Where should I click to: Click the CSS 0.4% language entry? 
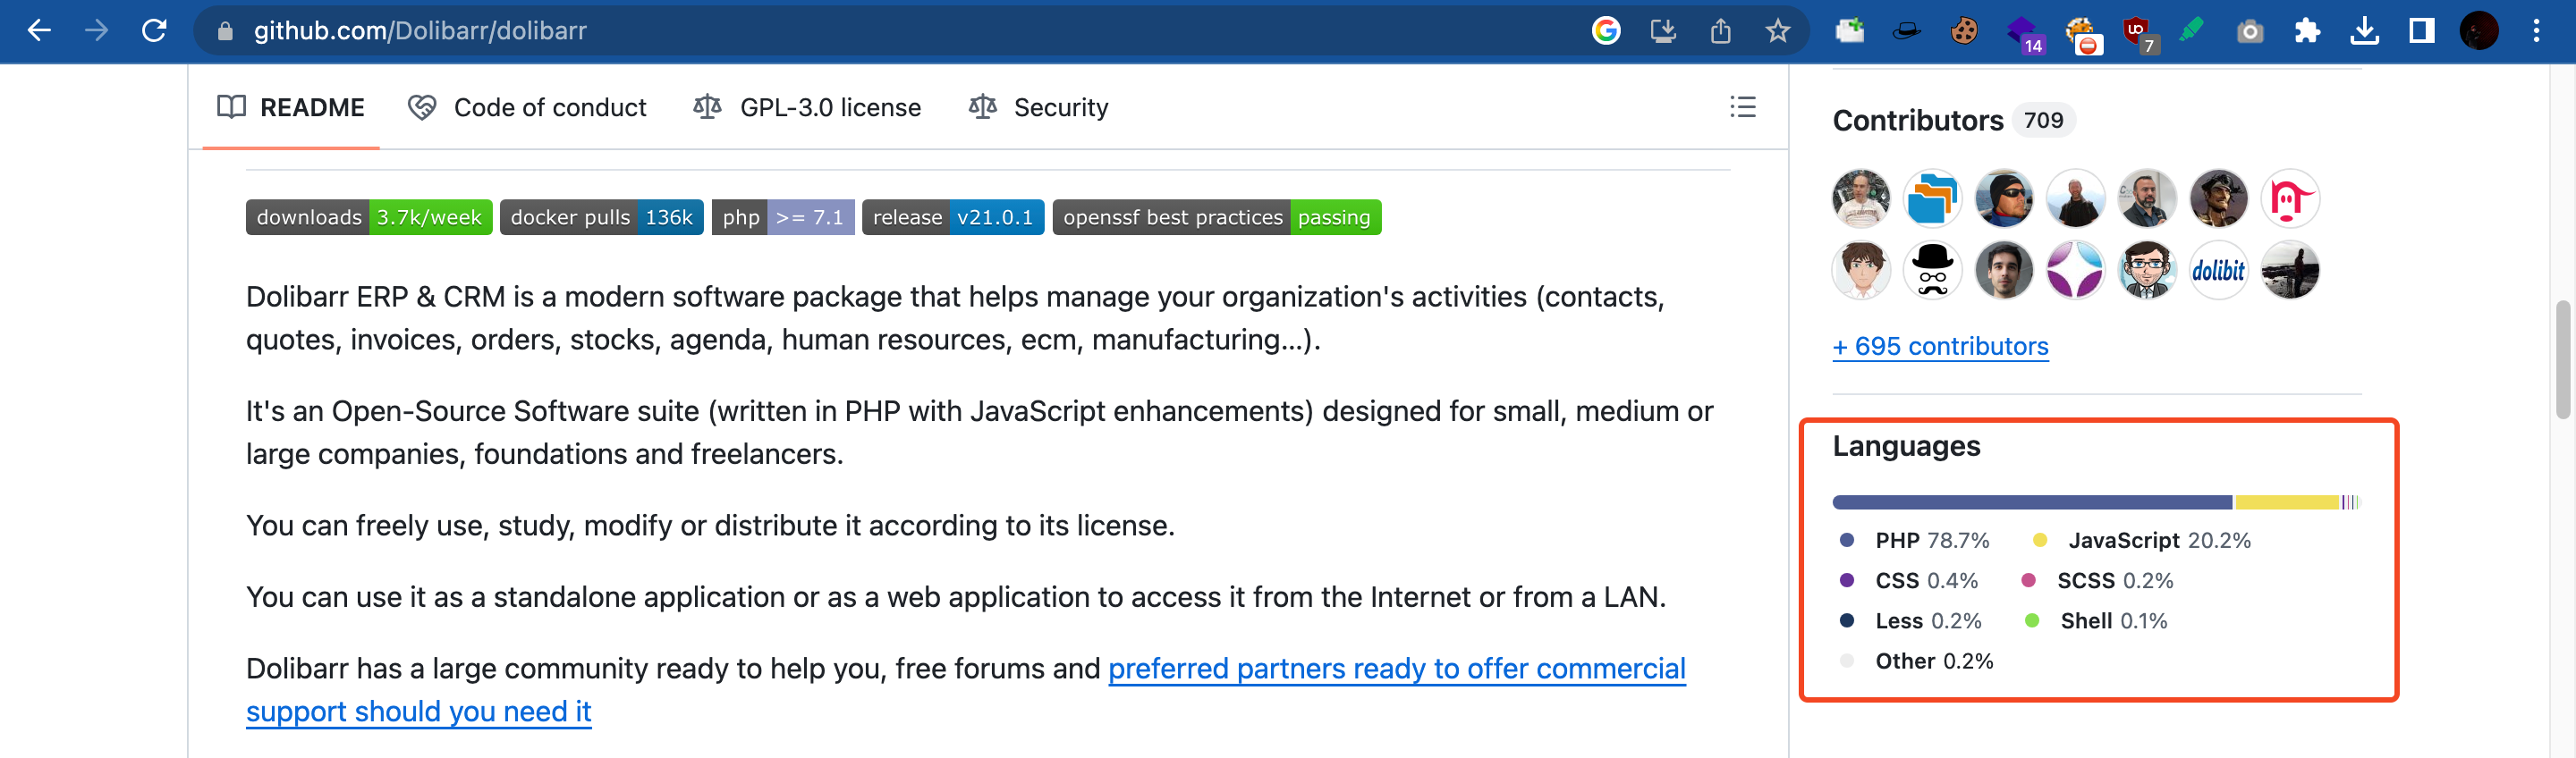(x=1909, y=580)
